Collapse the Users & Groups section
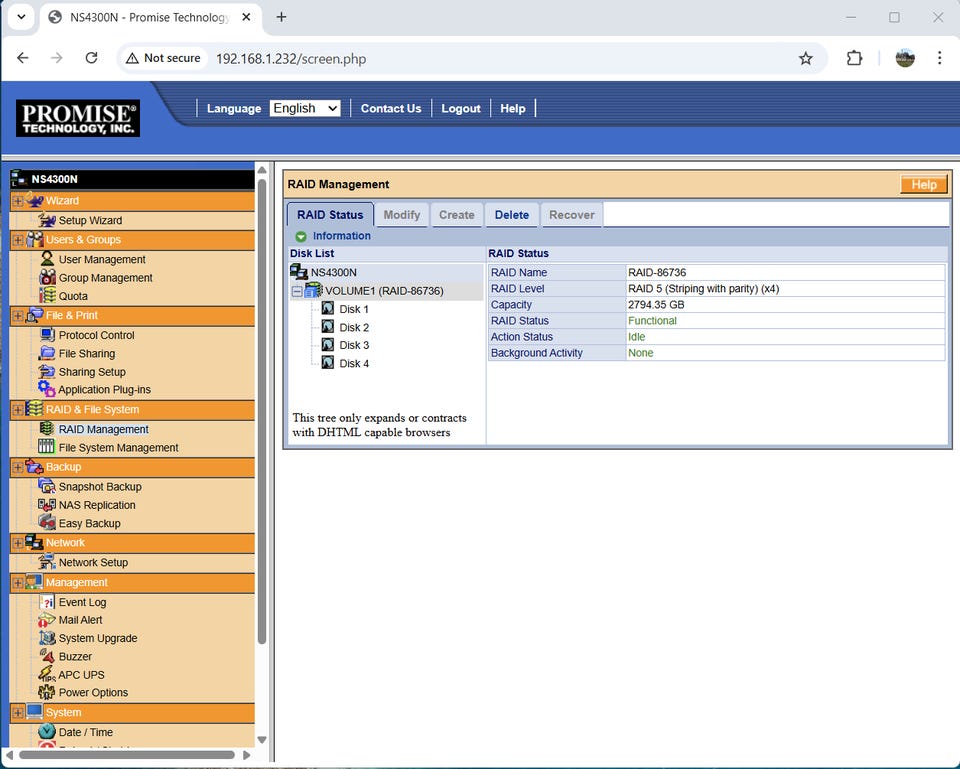 (x=18, y=240)
